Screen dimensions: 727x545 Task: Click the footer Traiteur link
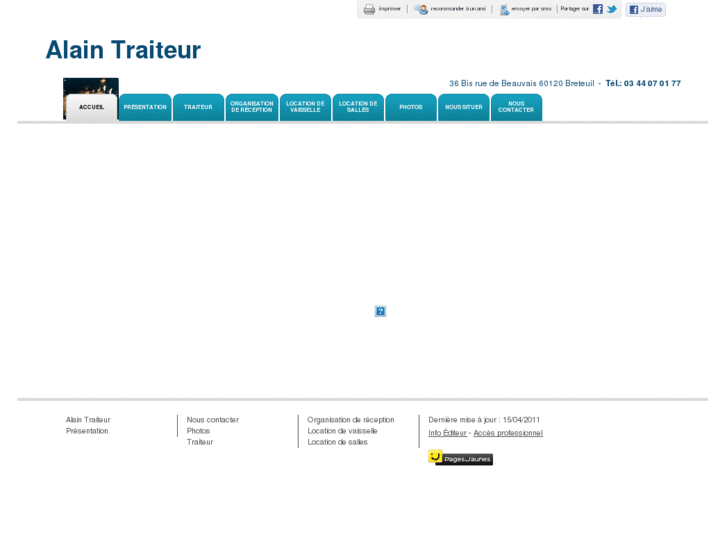click(x=200, y=442)
